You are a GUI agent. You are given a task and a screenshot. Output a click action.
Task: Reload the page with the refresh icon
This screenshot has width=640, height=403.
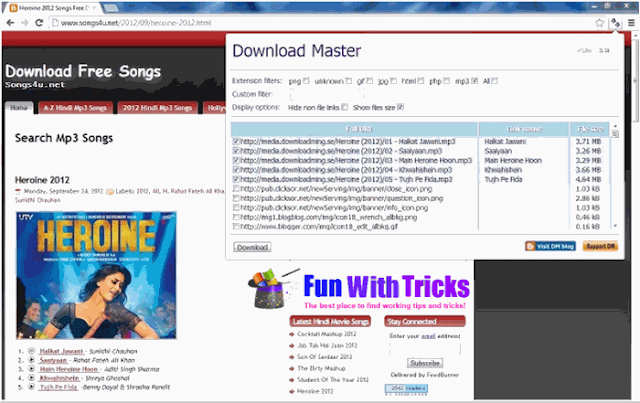click(39, 23)
